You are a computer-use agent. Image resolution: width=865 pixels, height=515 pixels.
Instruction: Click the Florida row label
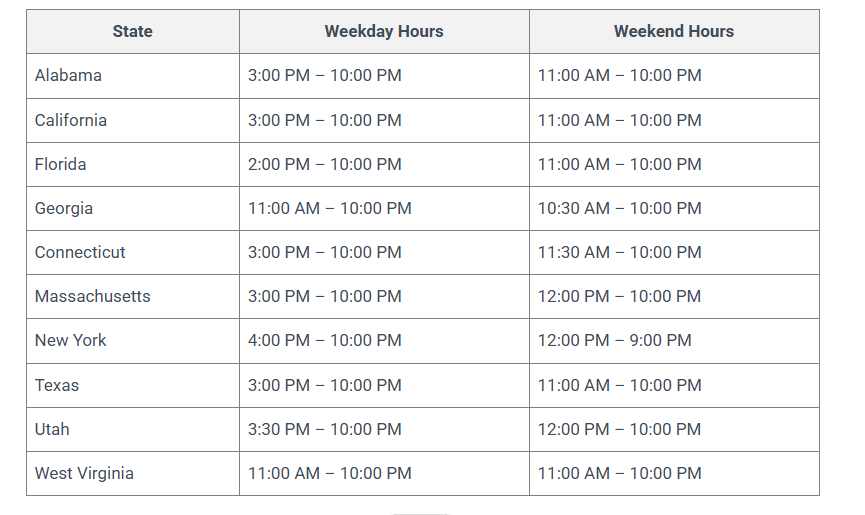click(61, 164)
